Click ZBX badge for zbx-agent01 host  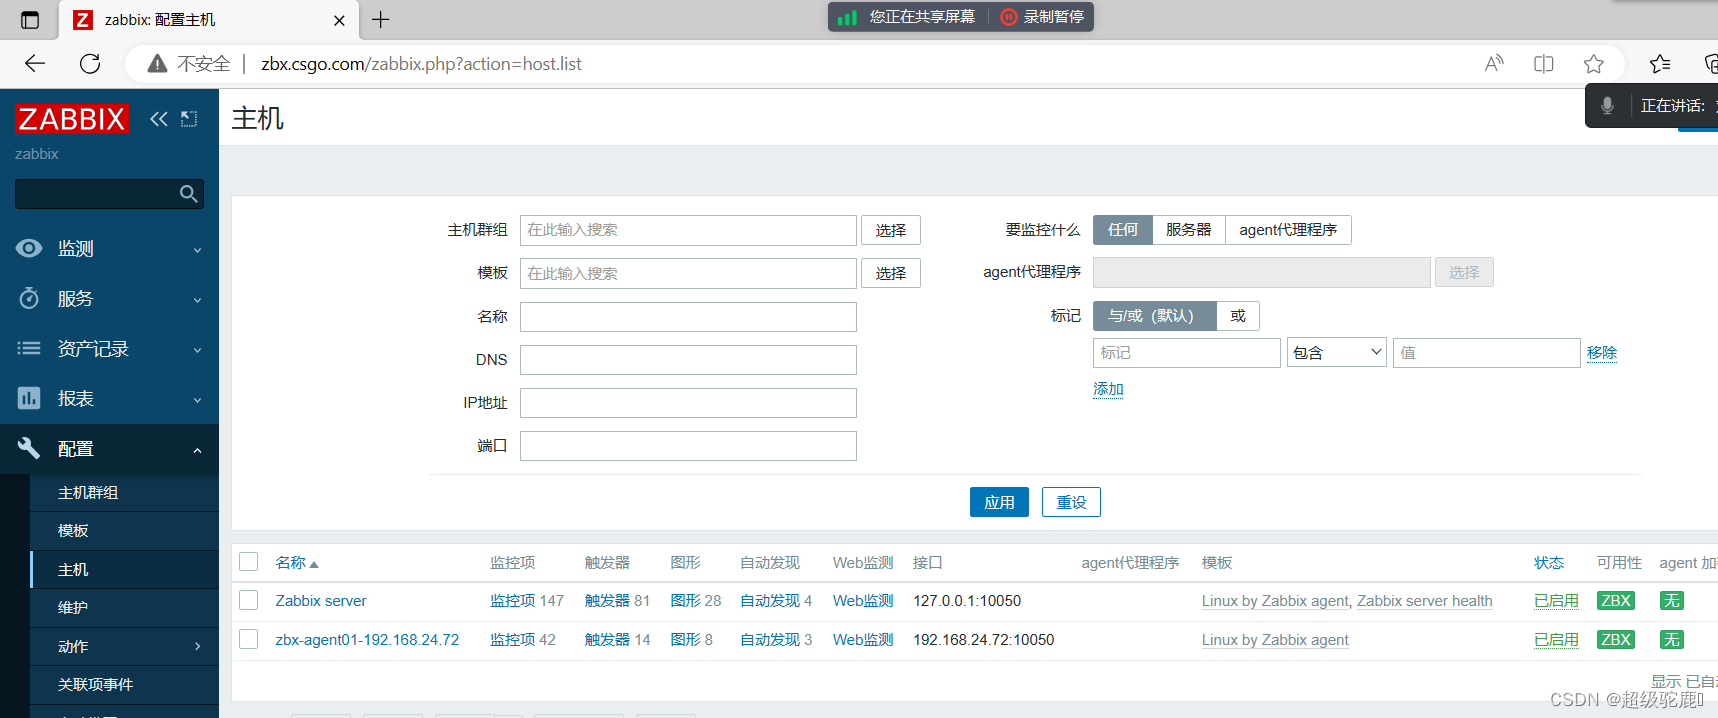[x=1616, y=640]
